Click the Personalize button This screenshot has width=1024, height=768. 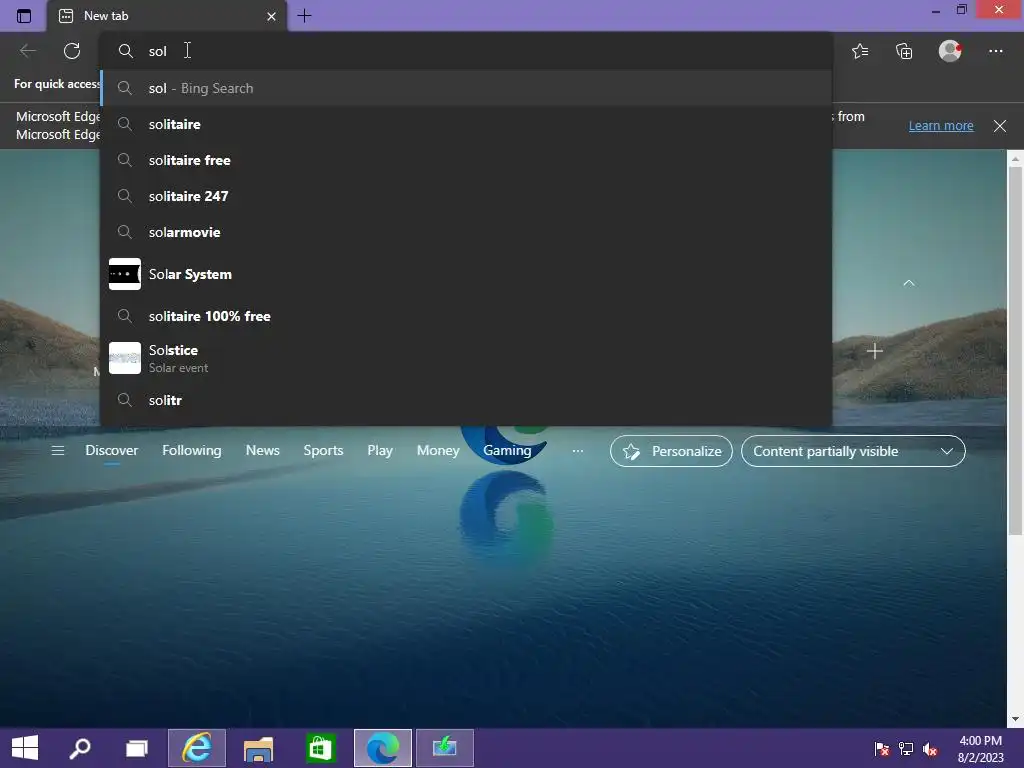click(x=671, y=451)
